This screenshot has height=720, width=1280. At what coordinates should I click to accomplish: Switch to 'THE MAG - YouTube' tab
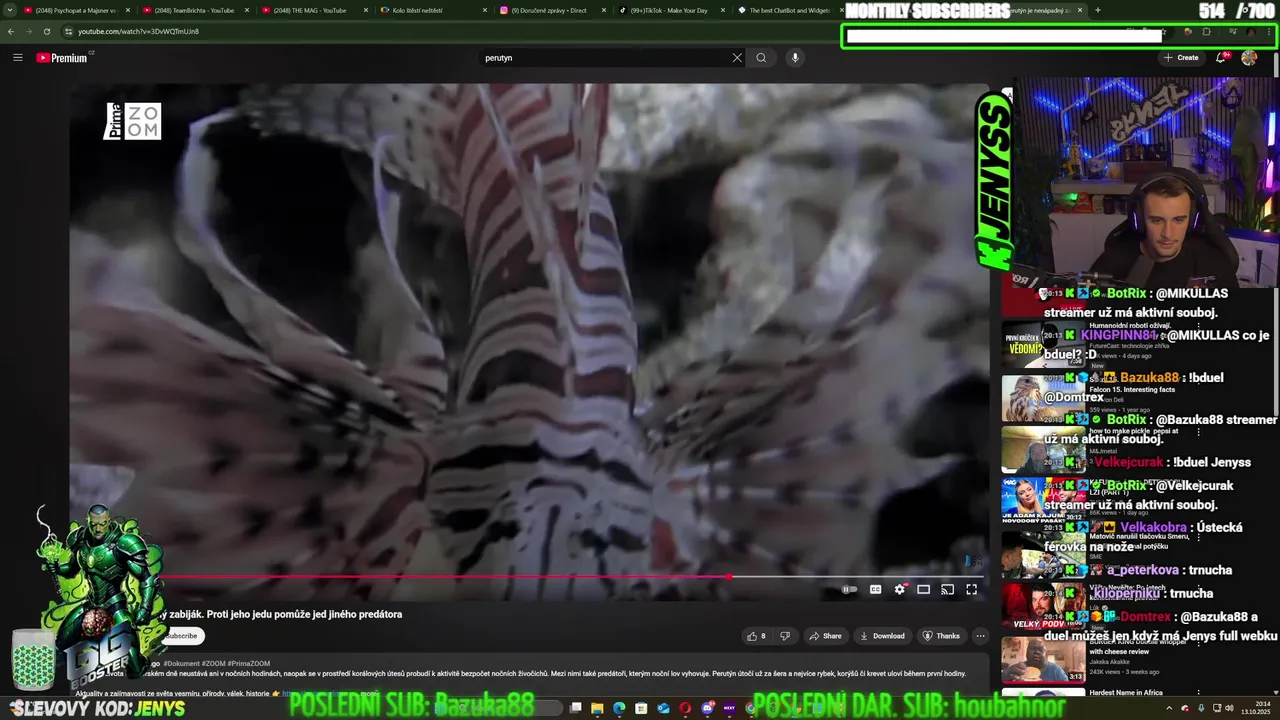[314, 10]
